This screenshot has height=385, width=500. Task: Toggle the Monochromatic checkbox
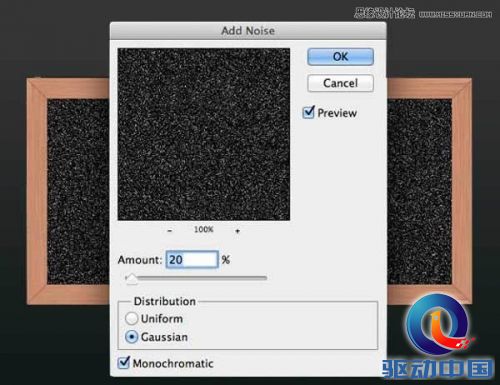click(124, 363)
